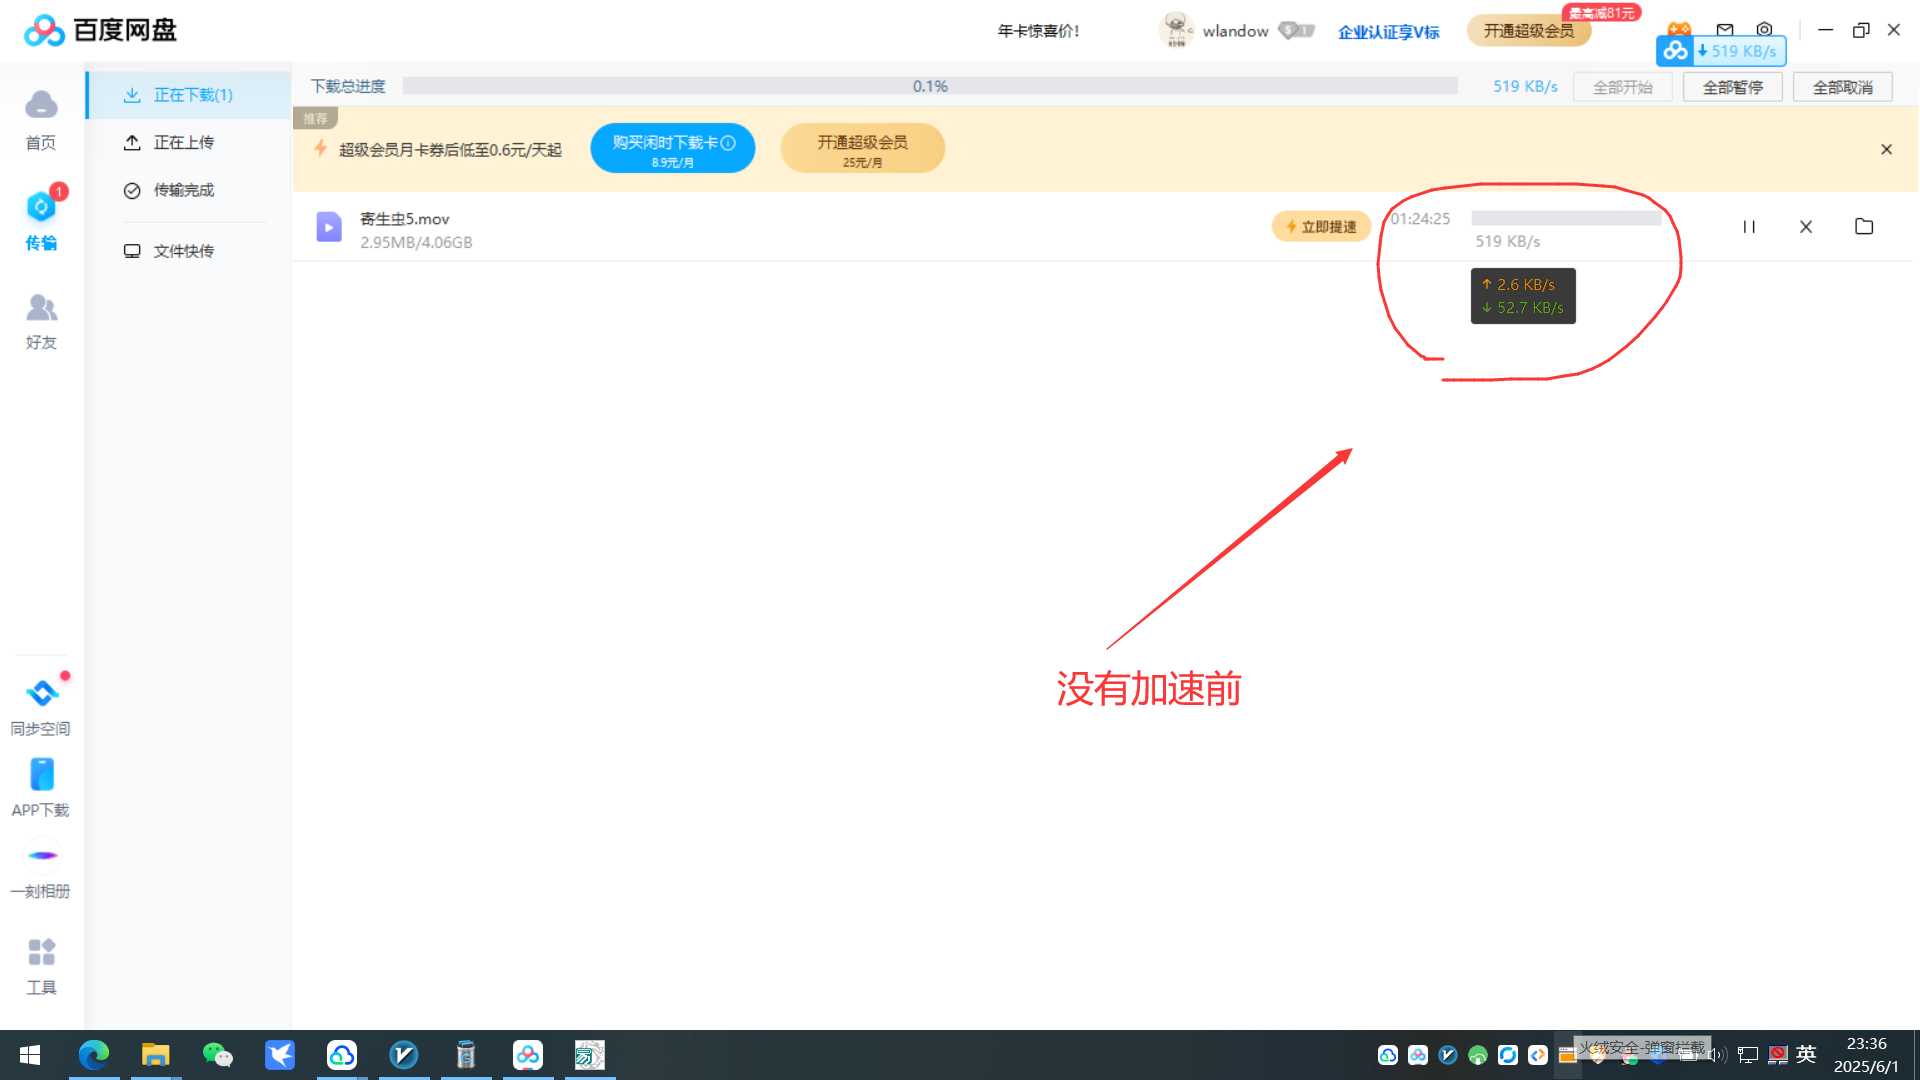Click top bar 开通超级会员 button
Viewport: 1920px width, 1080px height.
[x=1528, y=31]
